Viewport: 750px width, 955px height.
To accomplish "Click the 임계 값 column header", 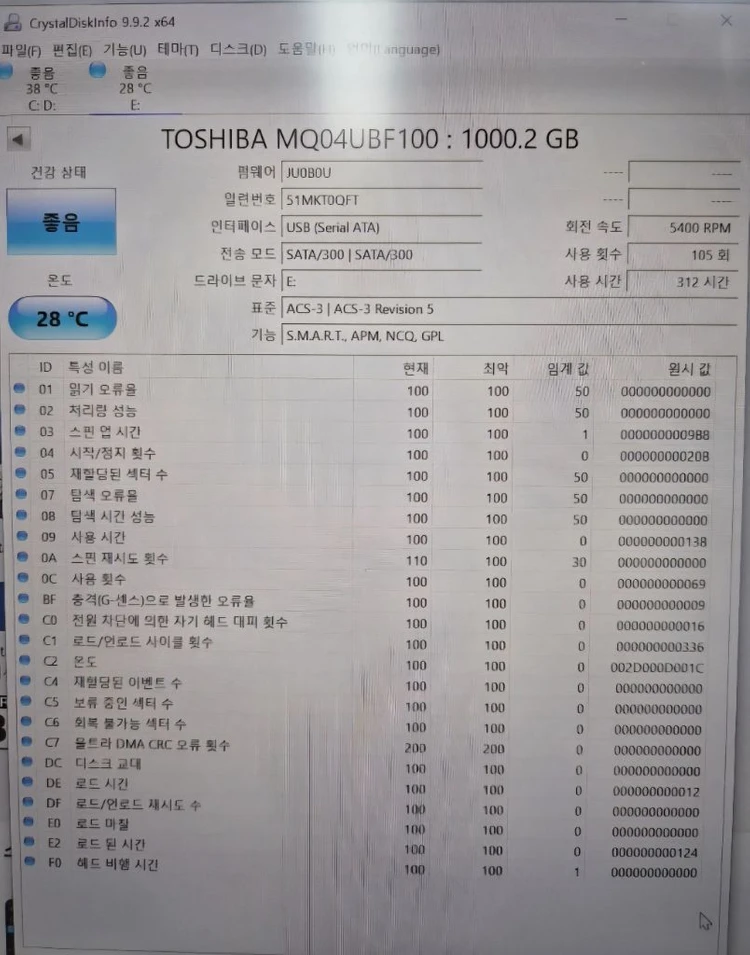I will [568, 368].
